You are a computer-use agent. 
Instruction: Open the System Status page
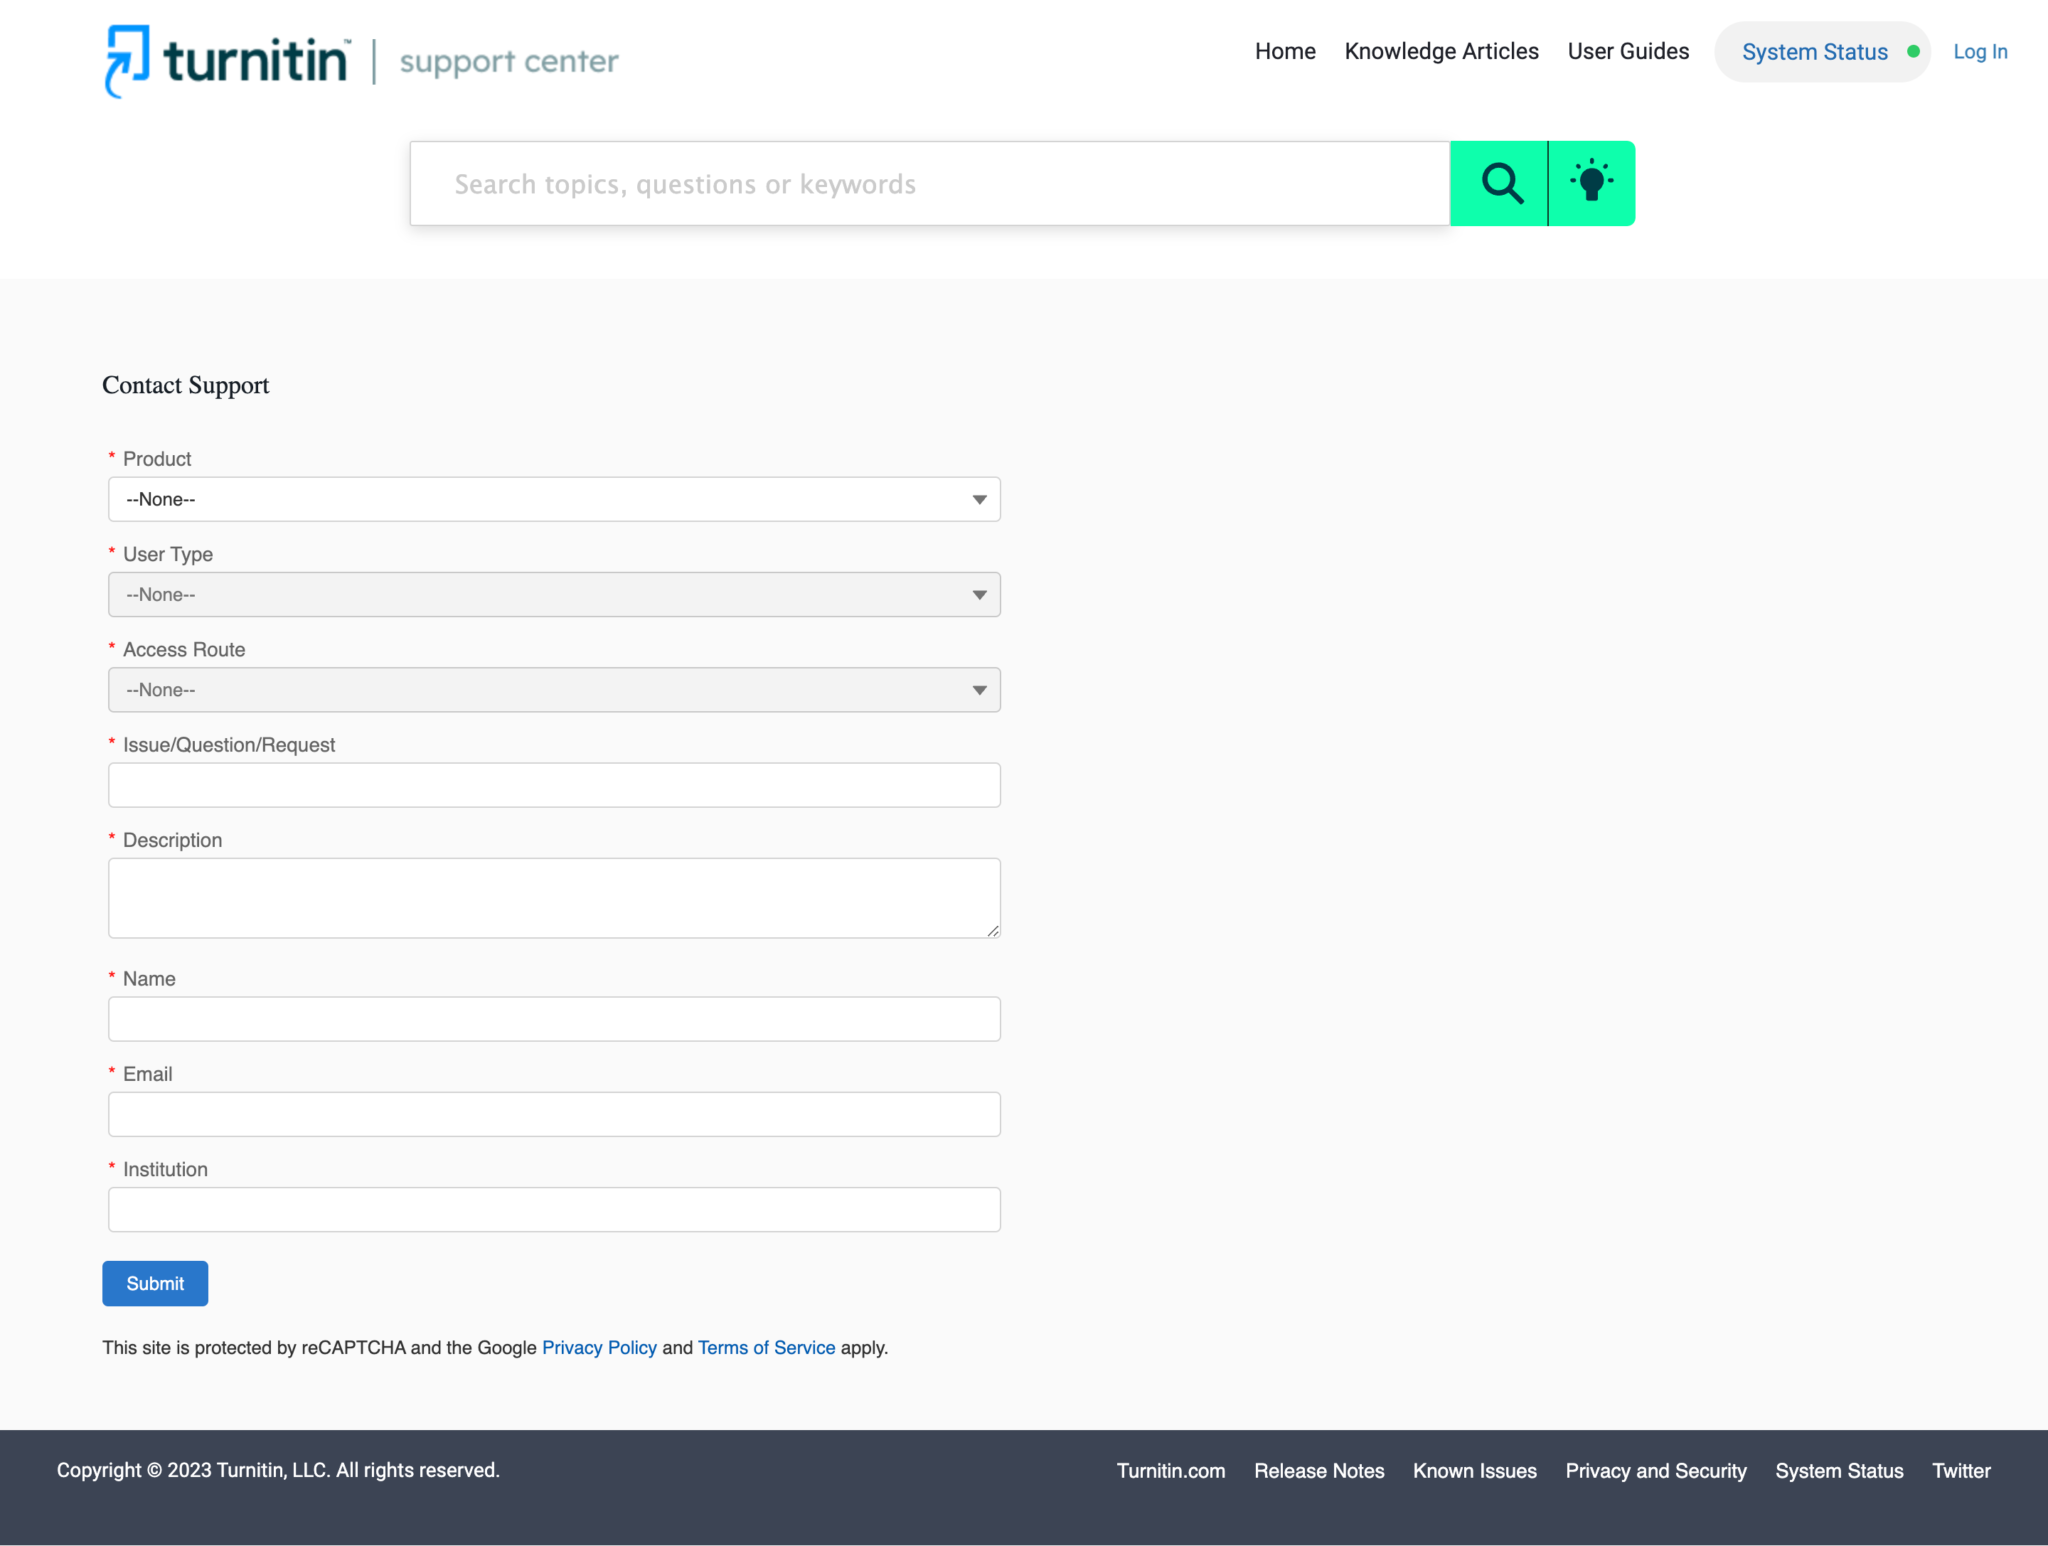pyautogui.click(x=1815, y=51)
